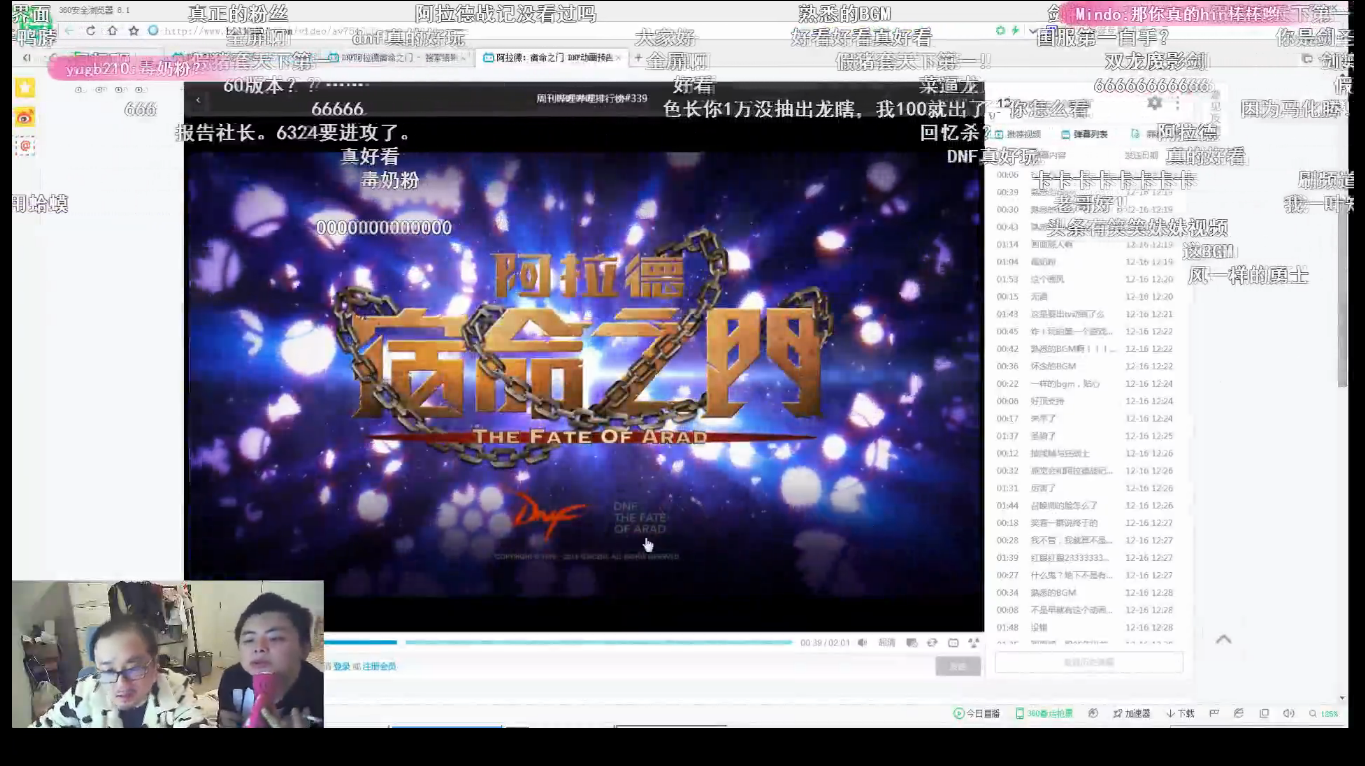Reload the page with the refresh icon
The height and width of the screenshot is (766, 1365).
click(91, 31)
